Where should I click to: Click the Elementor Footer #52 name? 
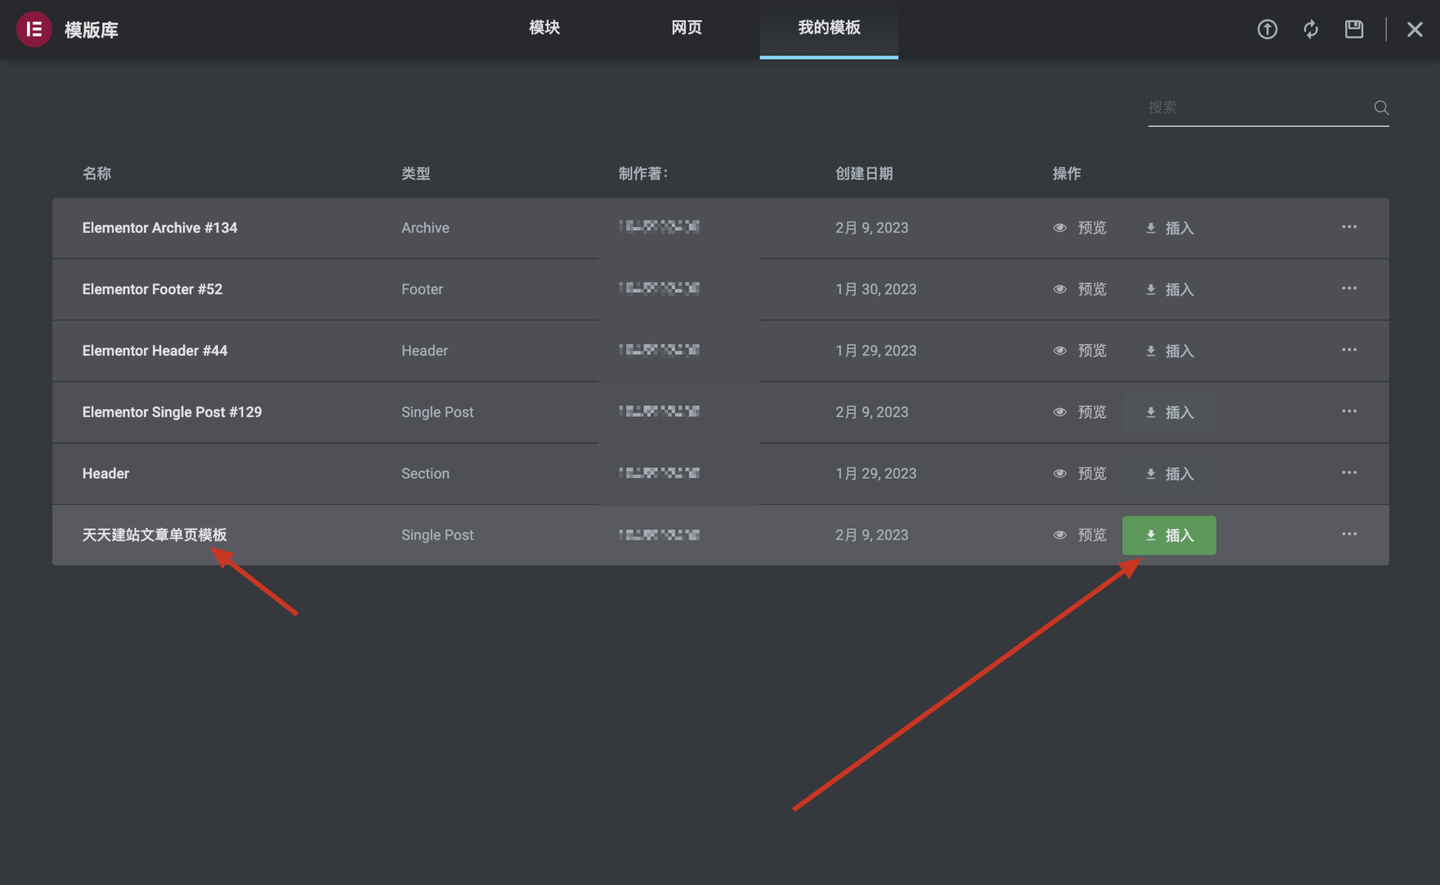coord(152,289)
